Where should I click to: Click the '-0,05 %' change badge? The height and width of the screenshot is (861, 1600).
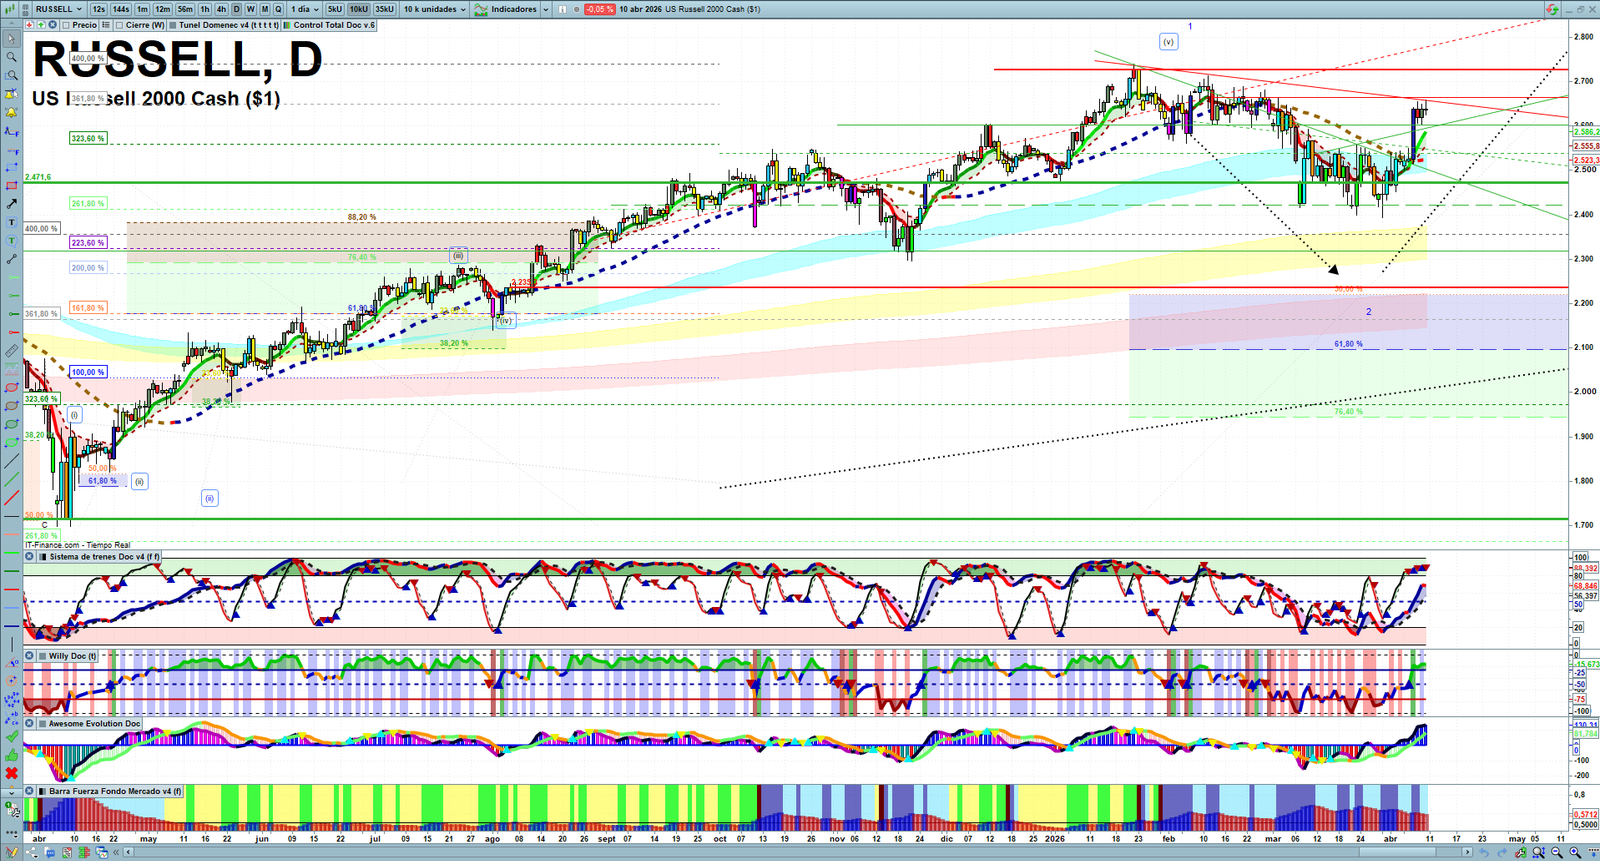point(599,9)
